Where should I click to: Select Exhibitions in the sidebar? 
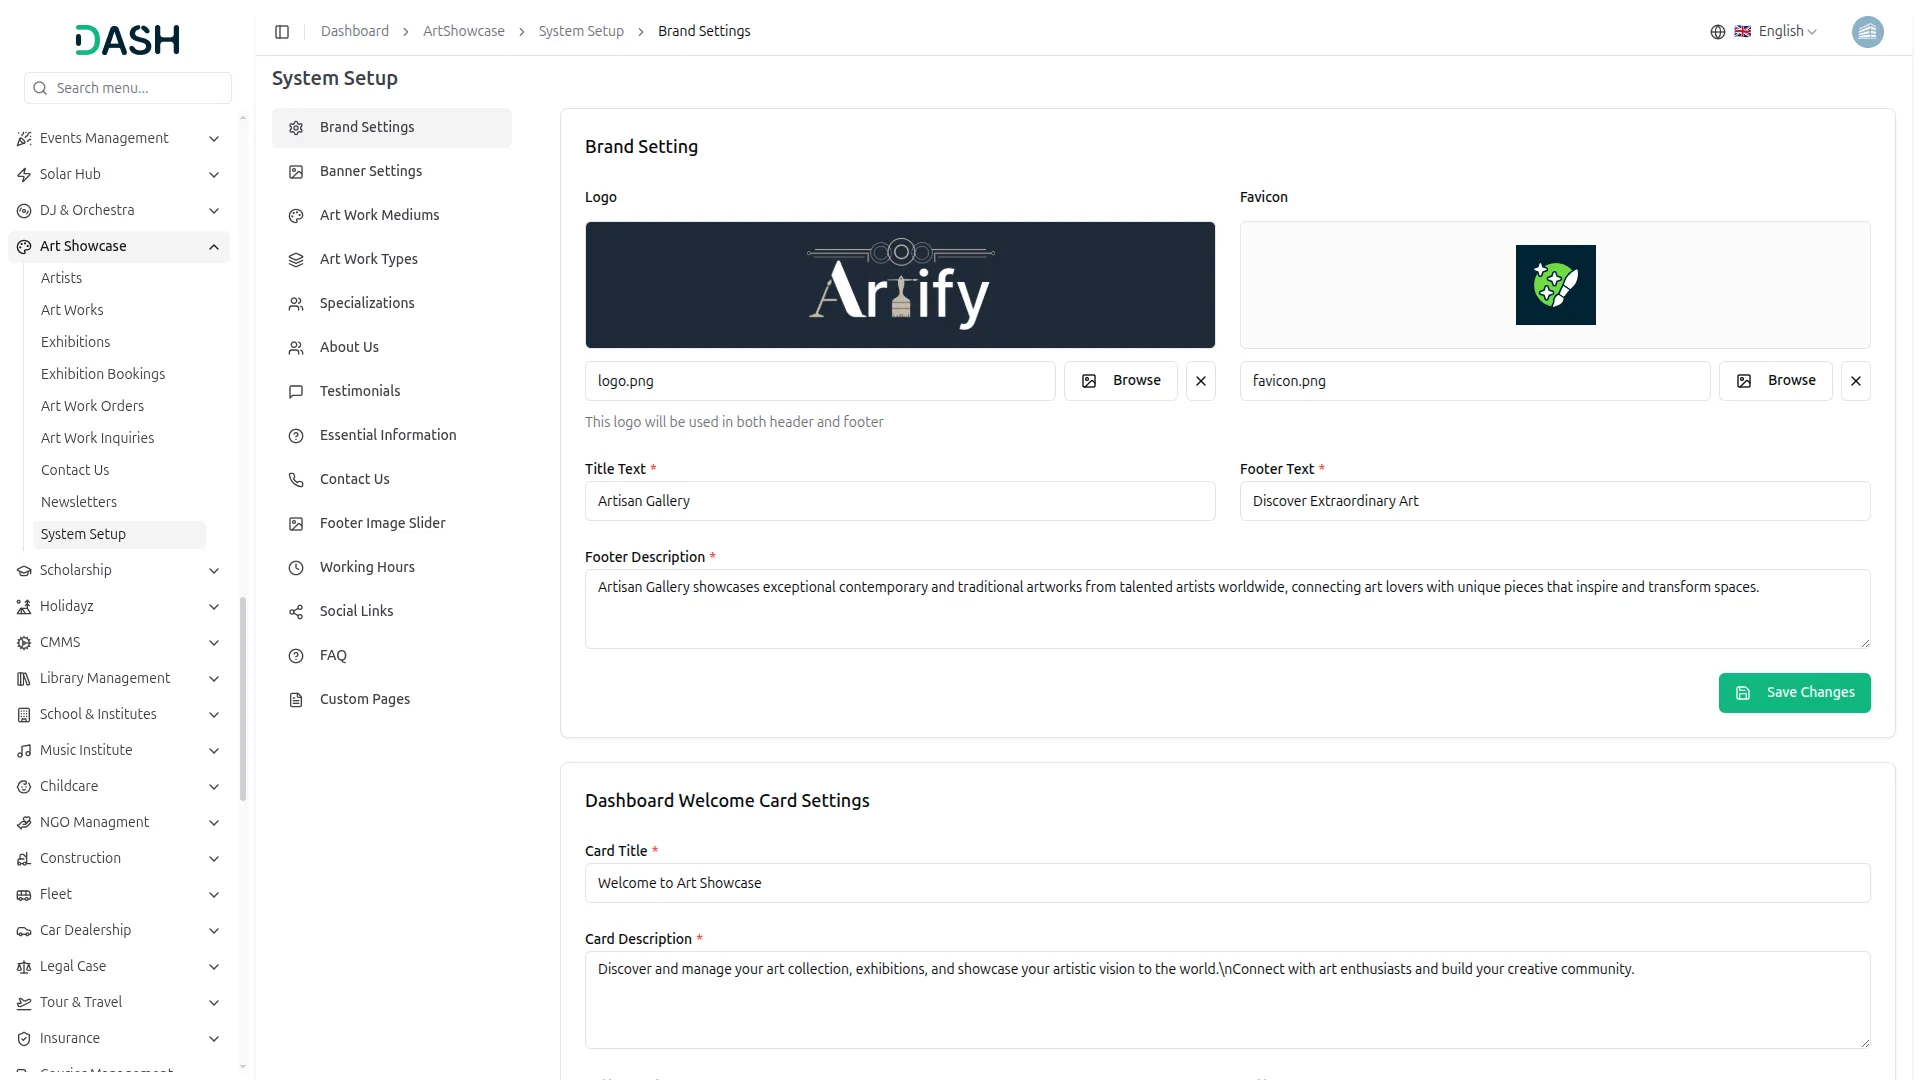point(76,342)
